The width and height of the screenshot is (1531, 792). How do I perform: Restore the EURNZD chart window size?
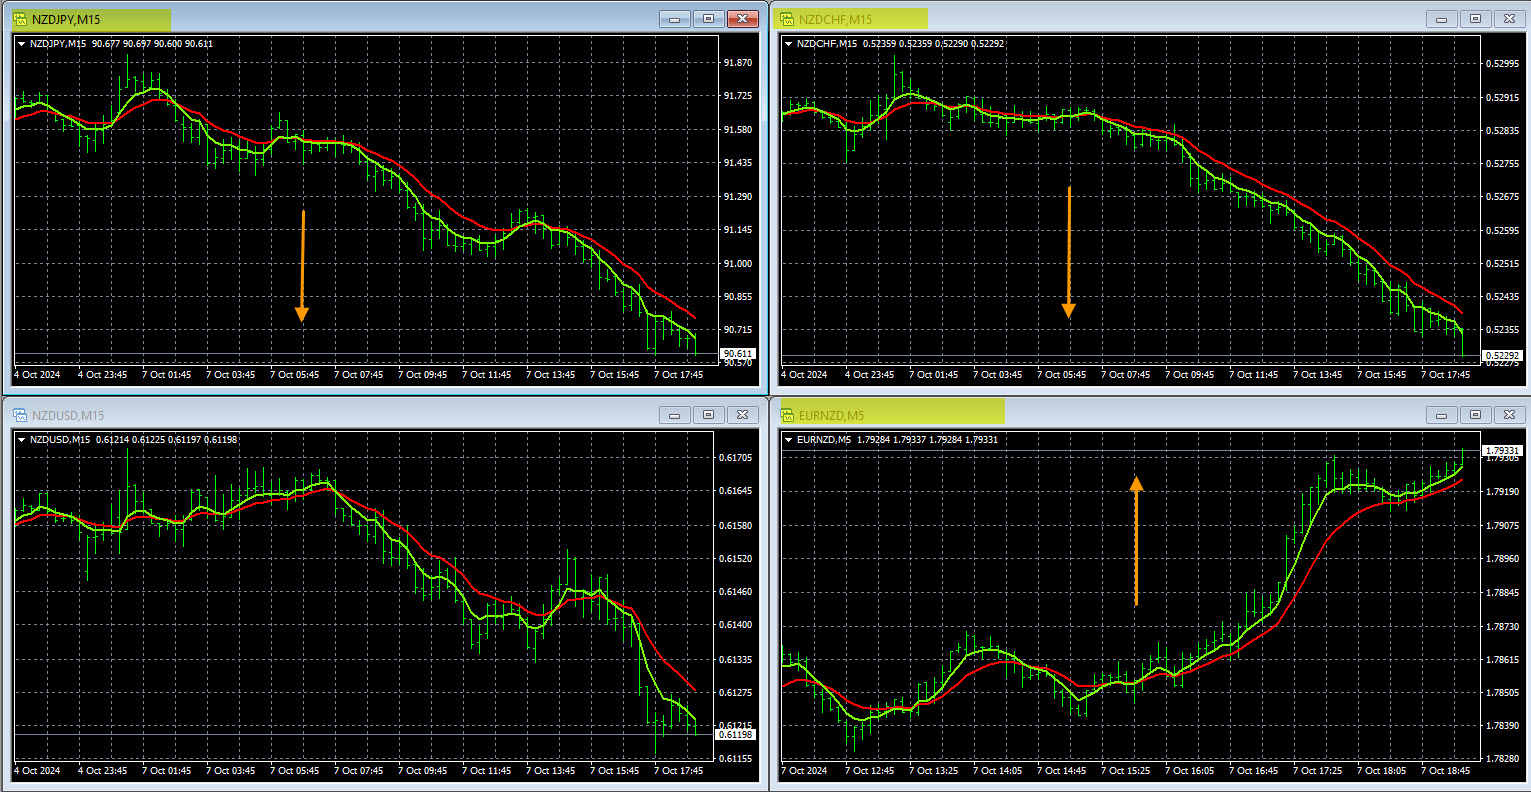1475,415
